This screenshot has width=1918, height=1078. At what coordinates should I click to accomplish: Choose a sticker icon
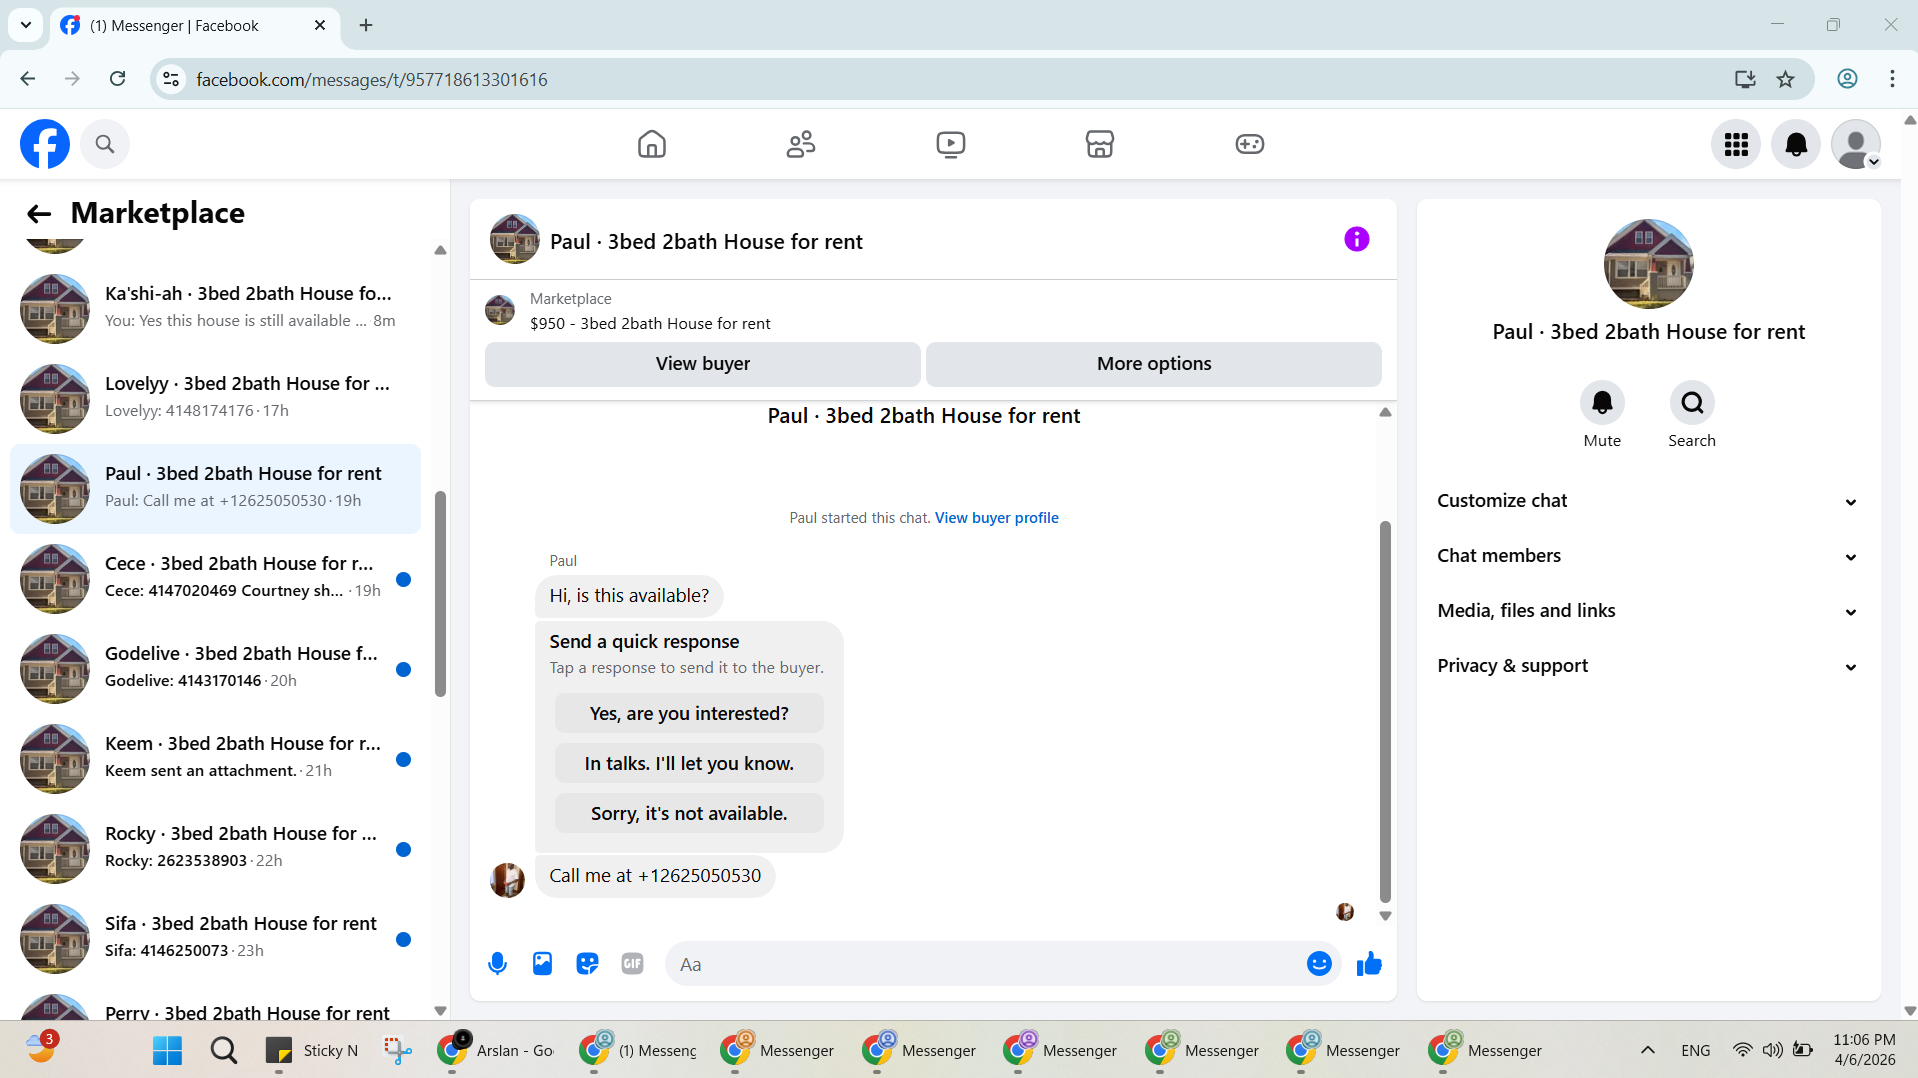(x=587, y=964)
